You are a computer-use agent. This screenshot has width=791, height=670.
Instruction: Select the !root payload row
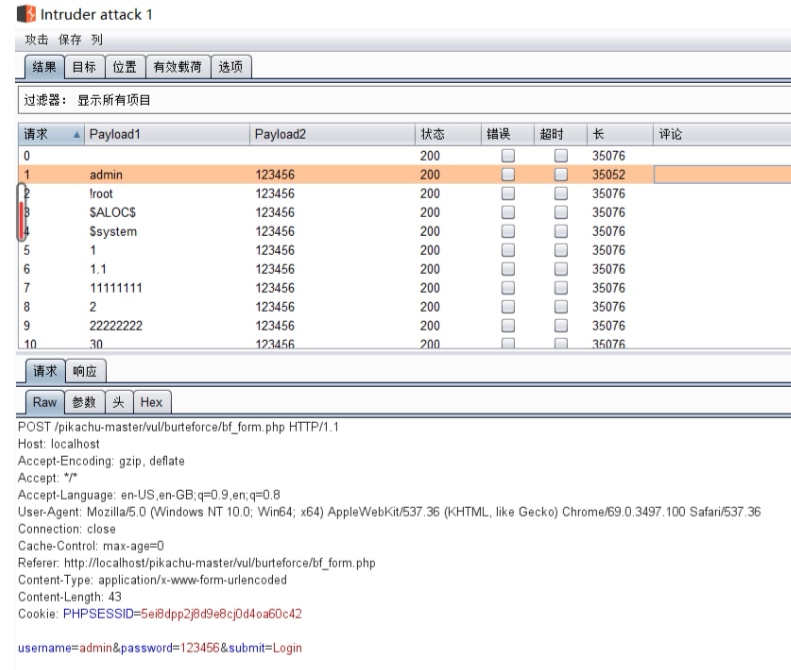pyautogui.click(x=405, y=193)
